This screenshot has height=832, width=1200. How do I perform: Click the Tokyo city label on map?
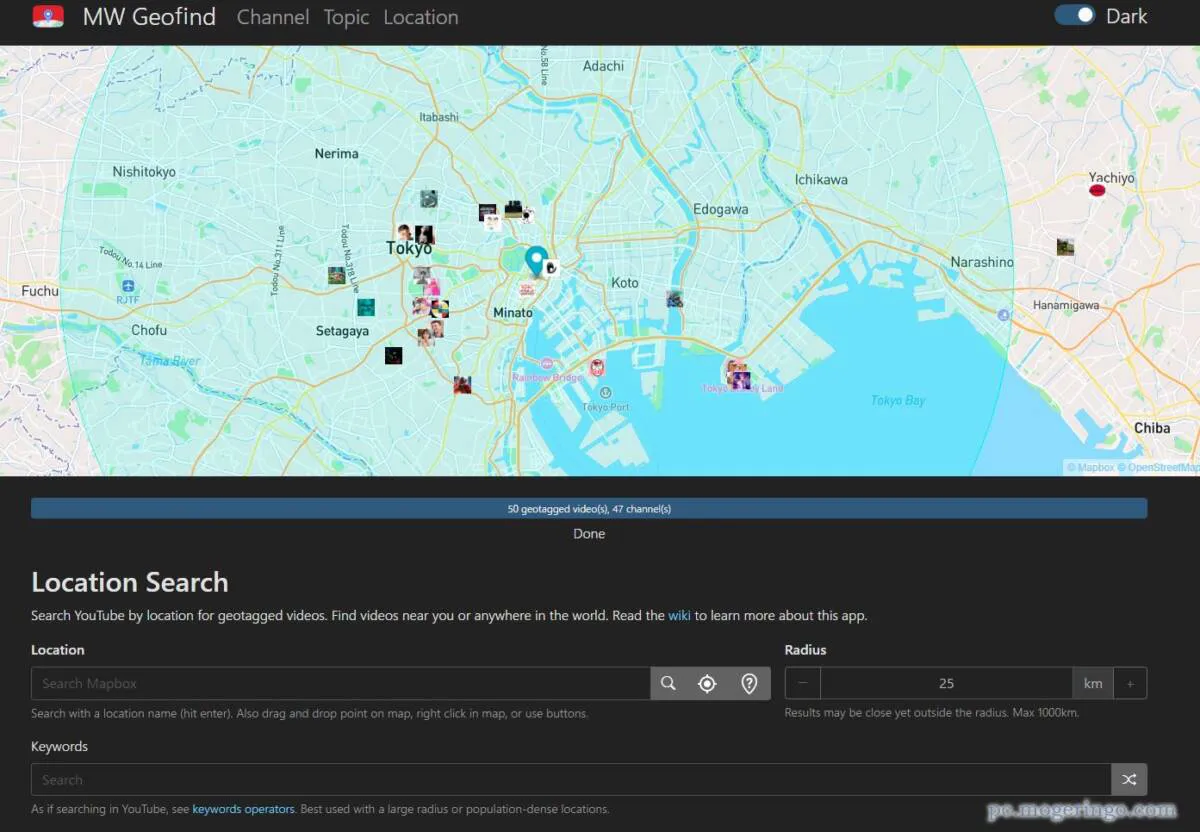pyautogui.click(x=409, y=248)
